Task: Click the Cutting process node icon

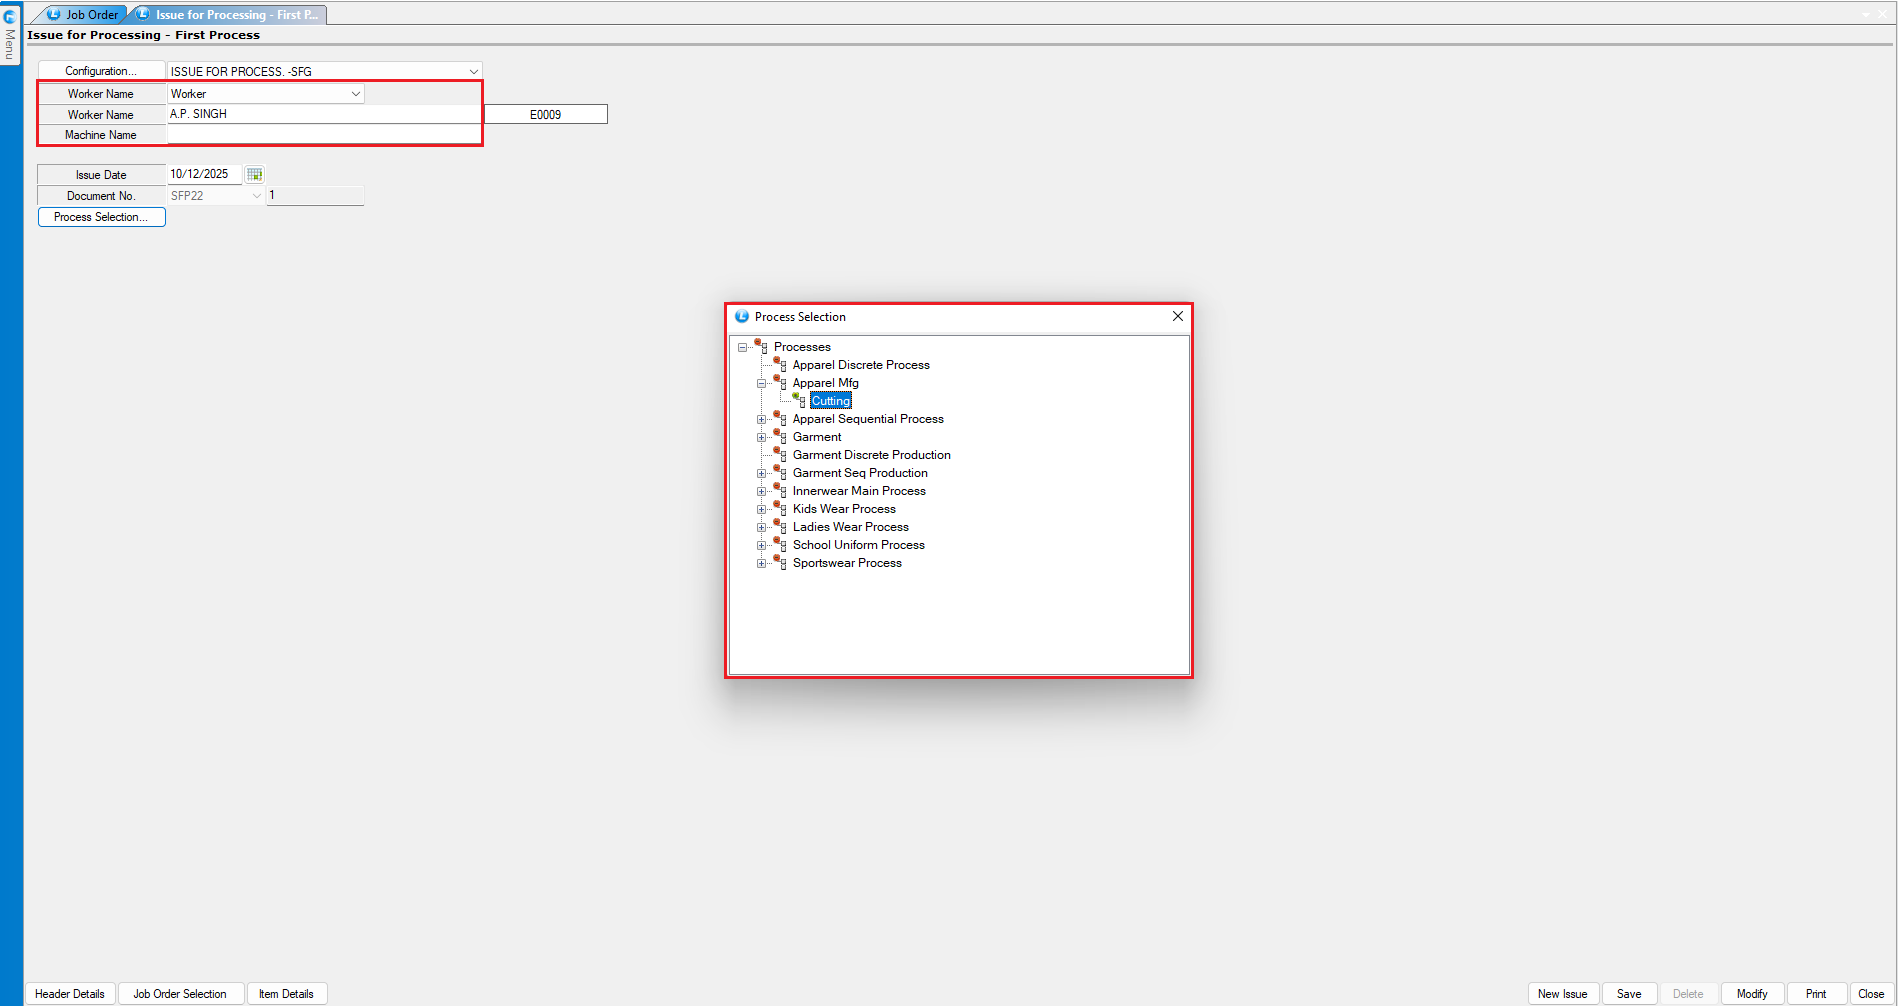Action: coord(799,400)
